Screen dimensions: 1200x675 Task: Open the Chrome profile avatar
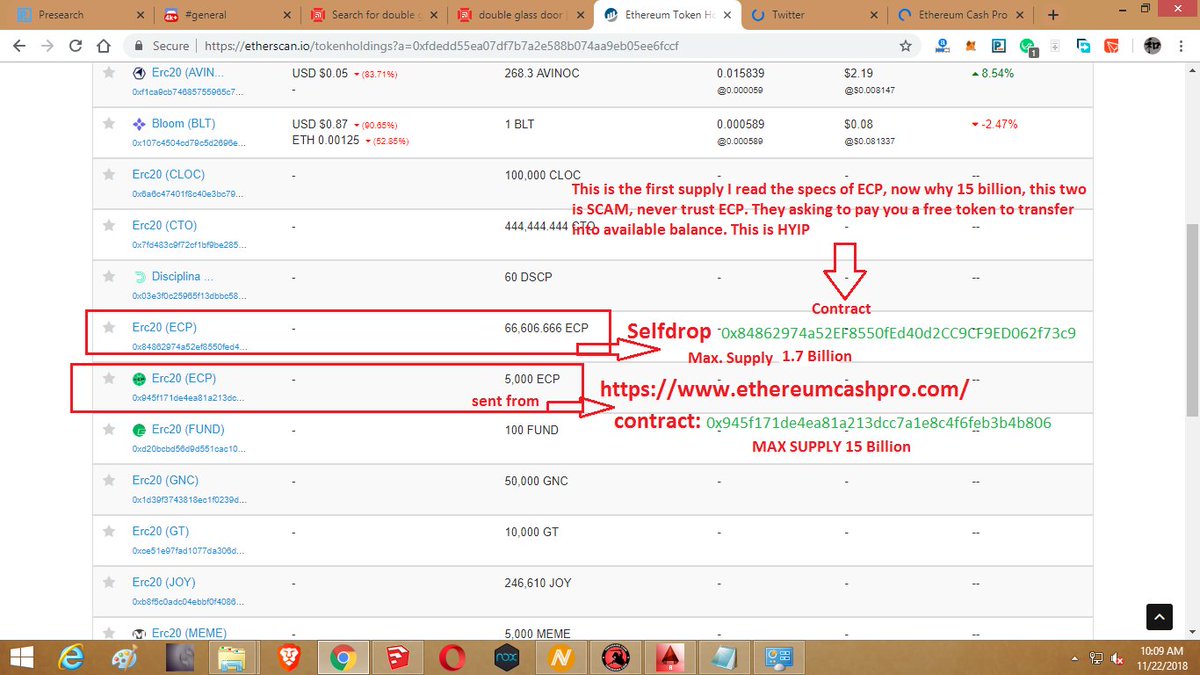point(1152,46)
